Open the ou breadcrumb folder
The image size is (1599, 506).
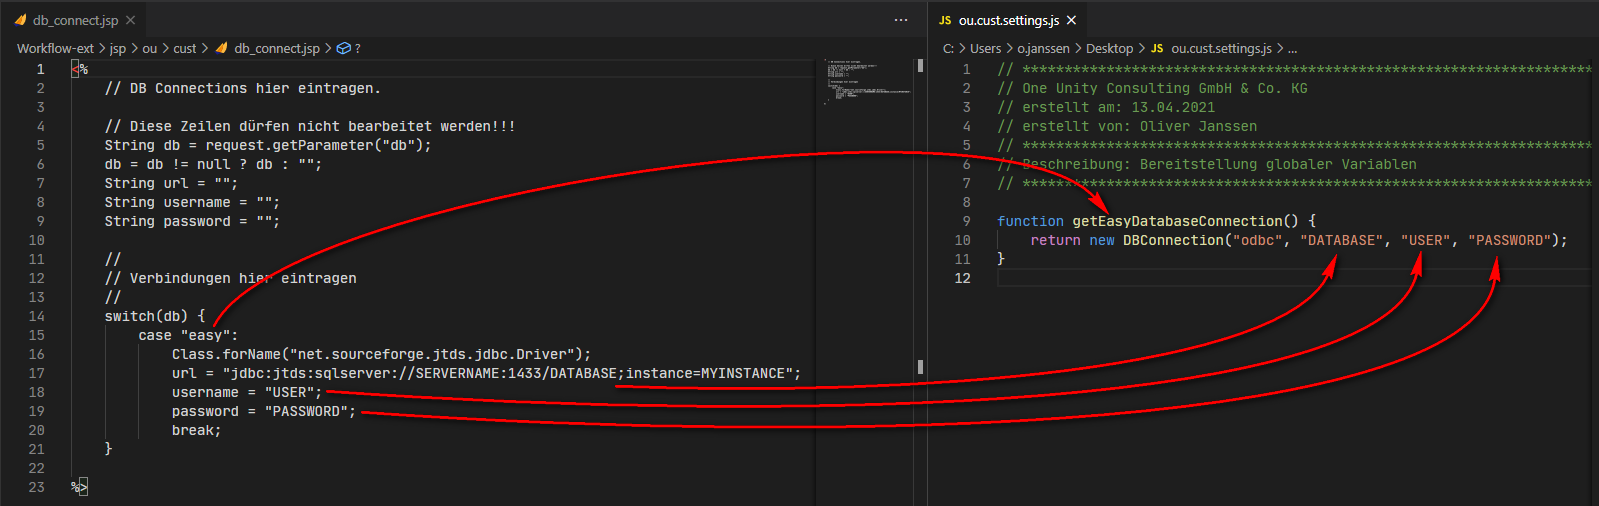[x=150, y=48]
